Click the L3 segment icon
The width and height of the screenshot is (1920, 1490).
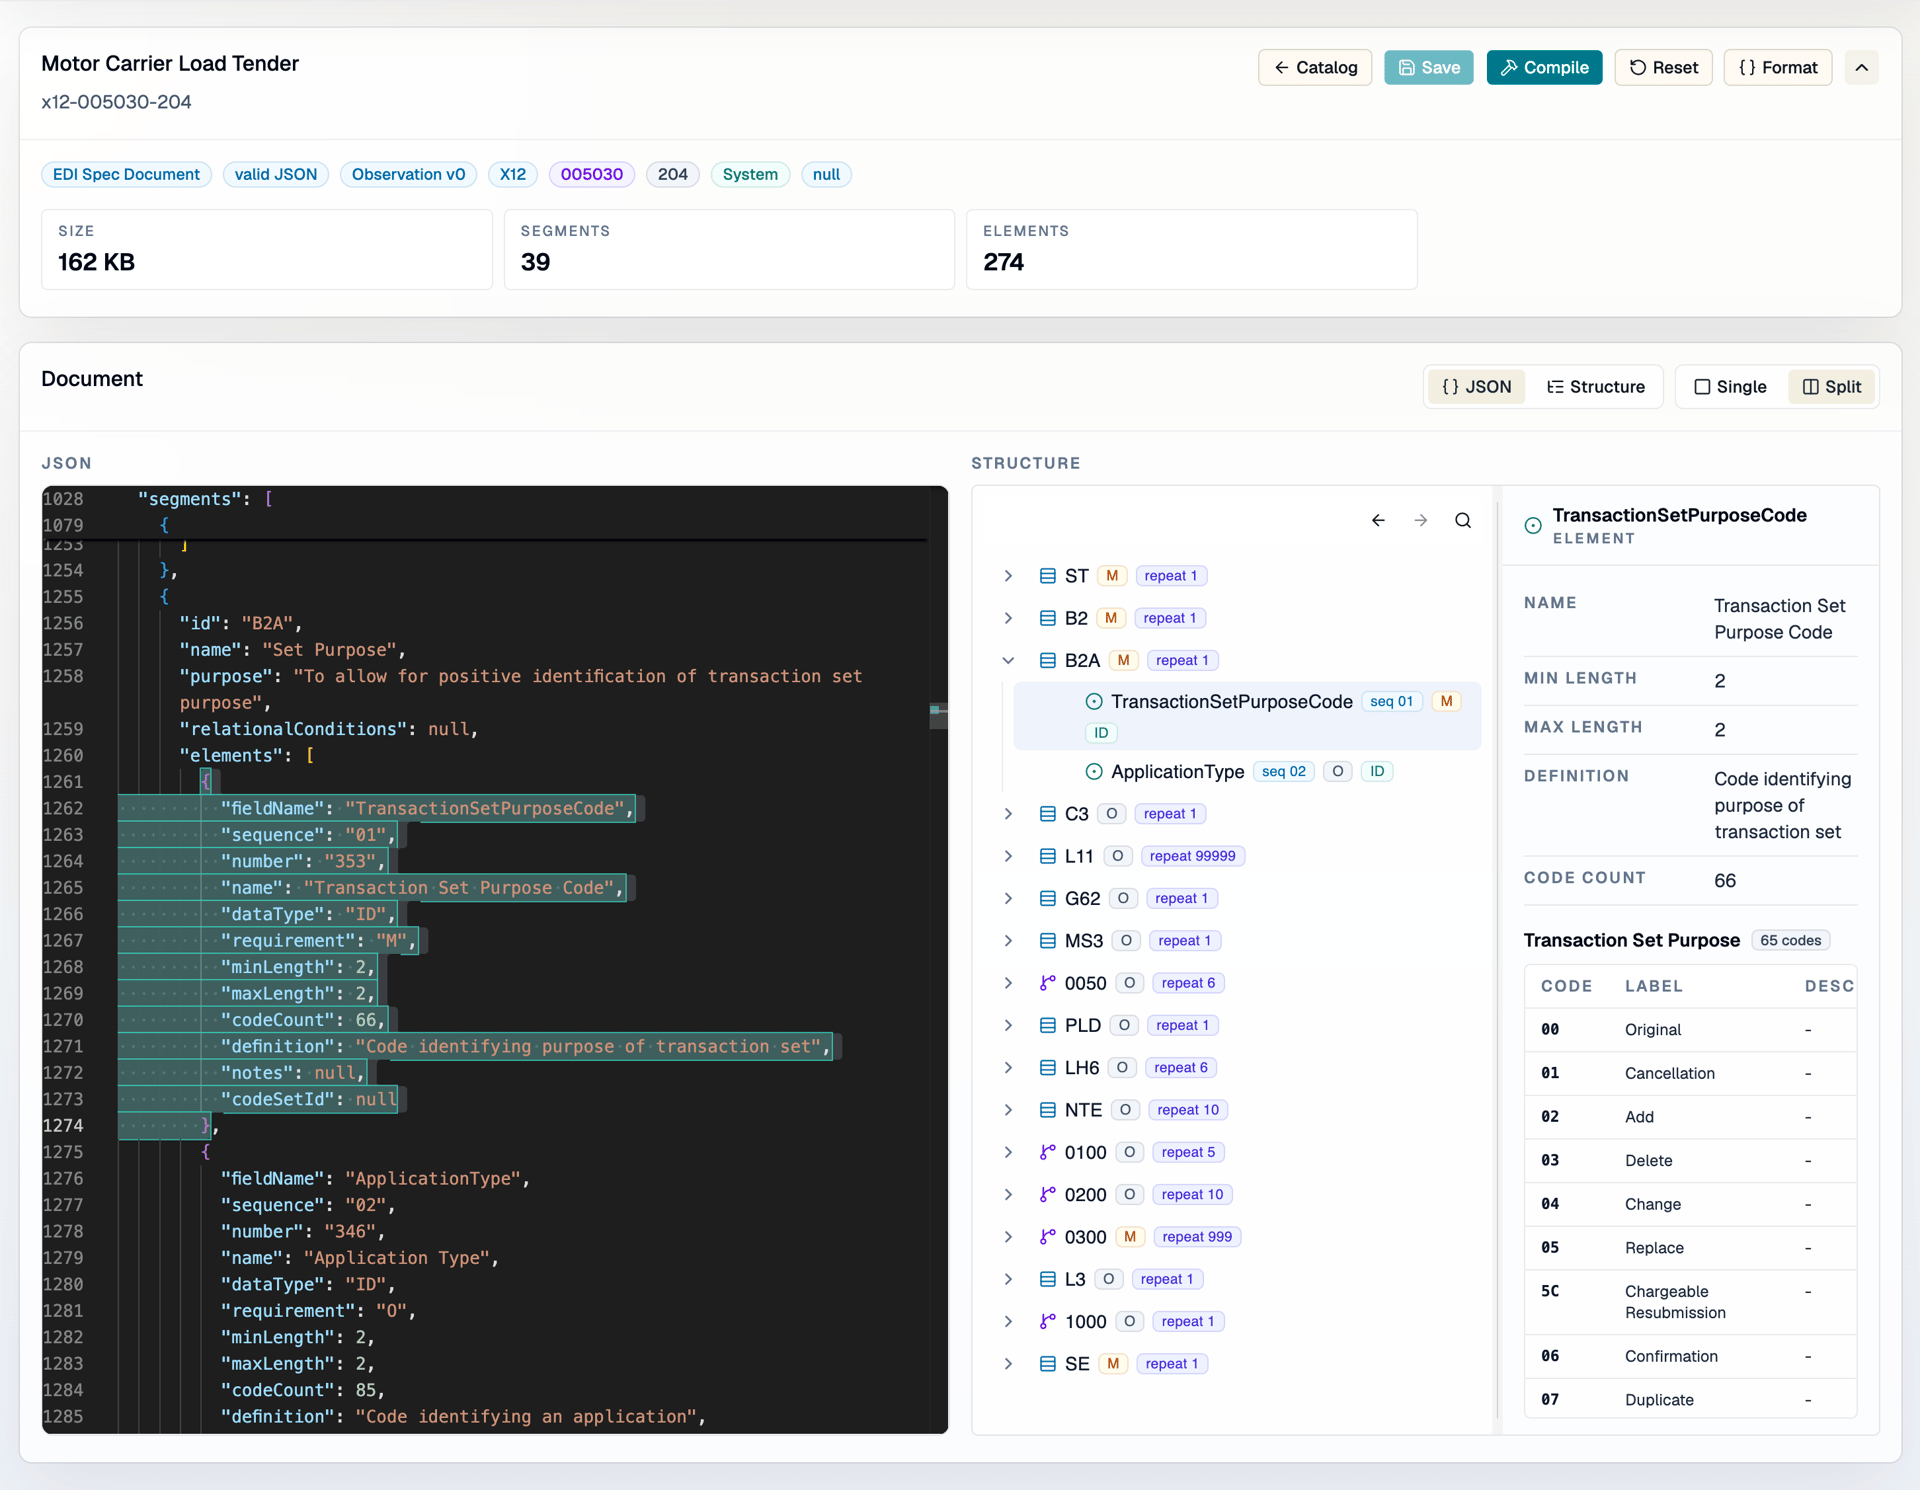click(x=1047, y=1279)
